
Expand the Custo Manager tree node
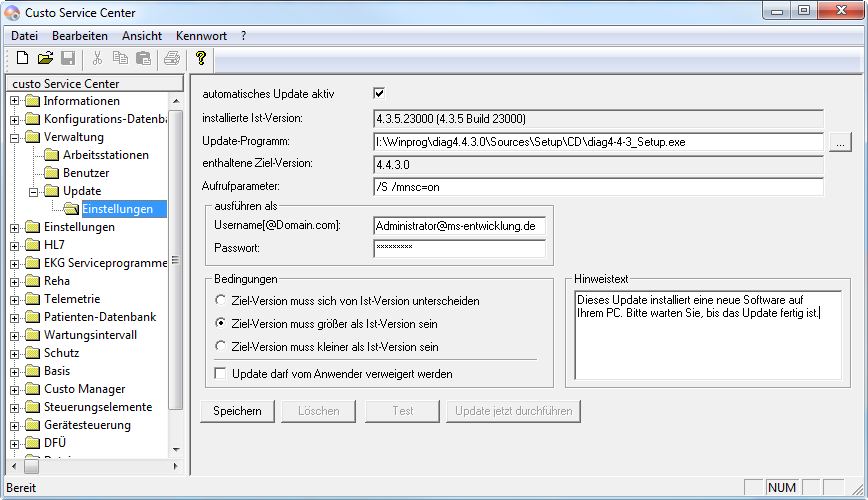click(x=14, y=390)
